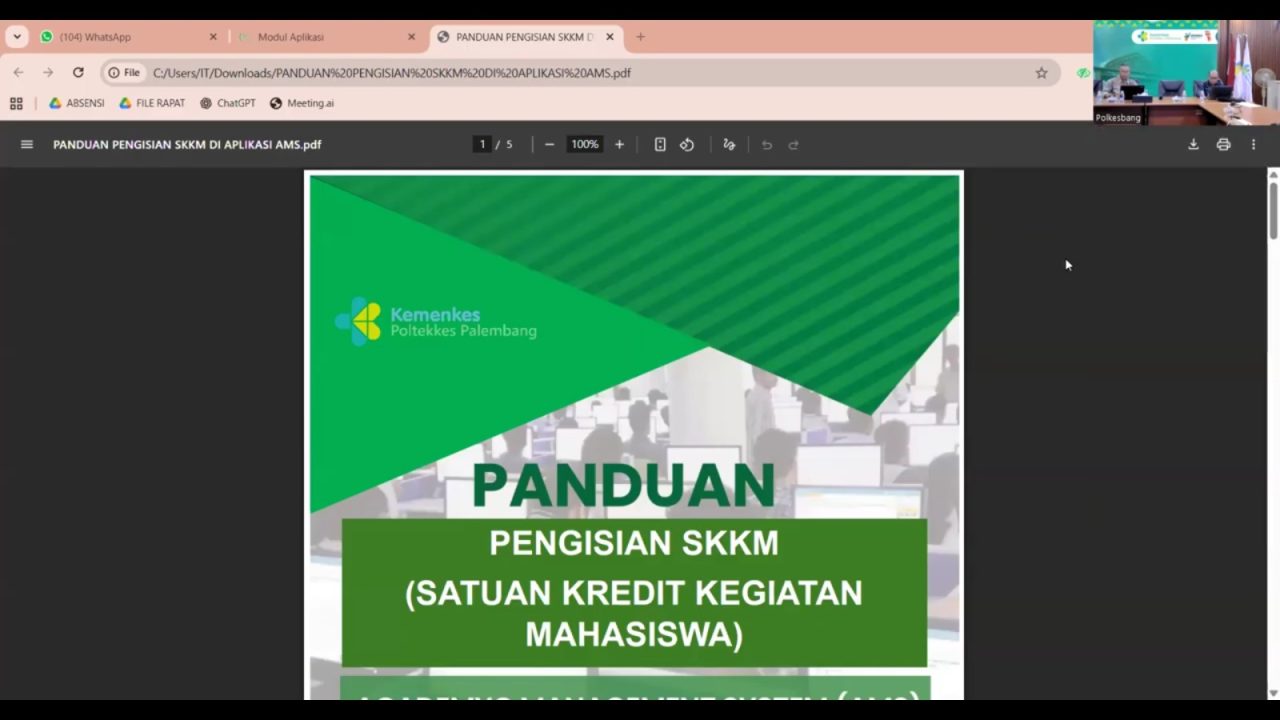Click the zoom in plus button

619,144
